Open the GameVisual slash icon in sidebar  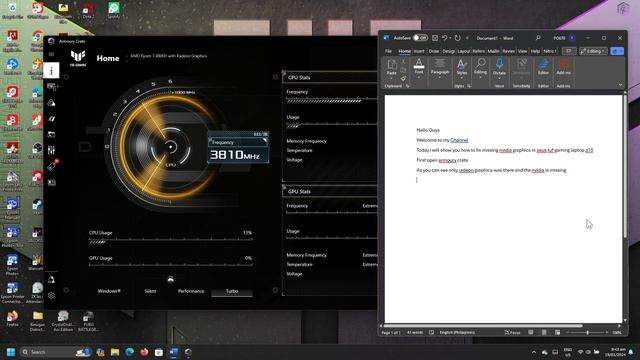51,119
